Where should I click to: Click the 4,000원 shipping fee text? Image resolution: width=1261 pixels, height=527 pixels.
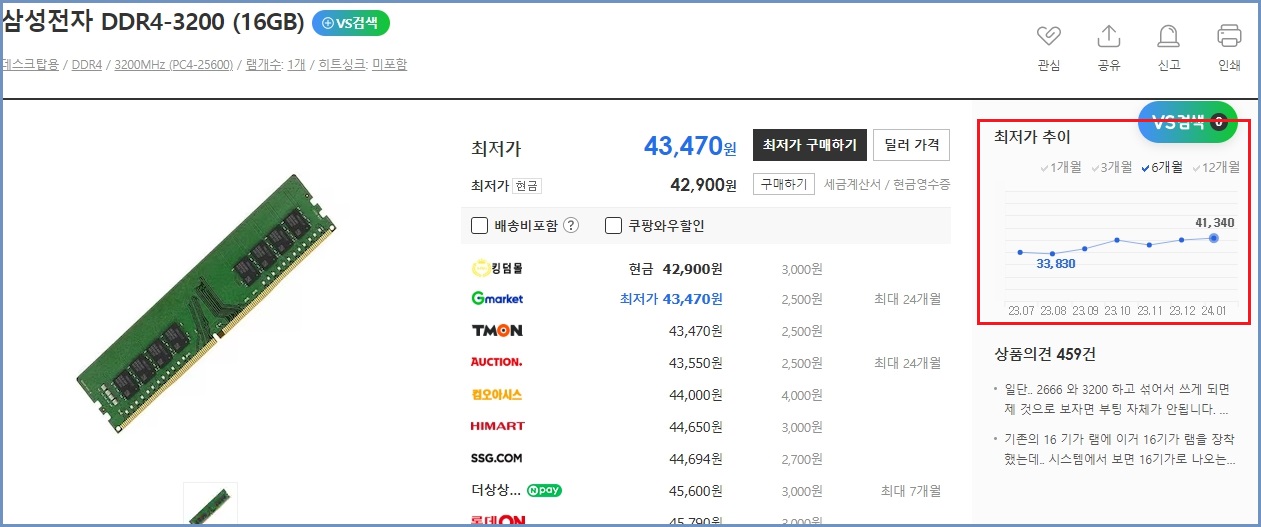[x=802, y=395]
